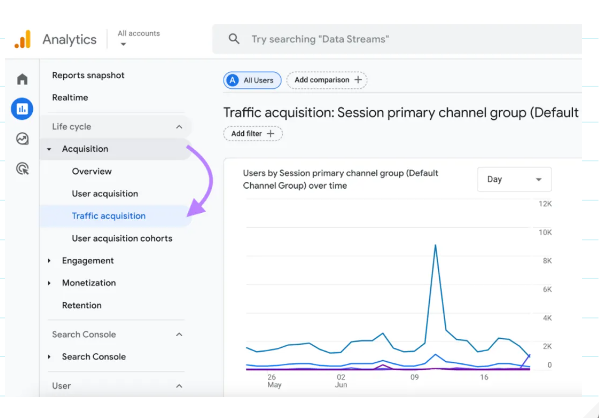Select the Reports bar-chart icon
Image resolution: width=599 pixels, height=418 pixels.
pos(22,109)
